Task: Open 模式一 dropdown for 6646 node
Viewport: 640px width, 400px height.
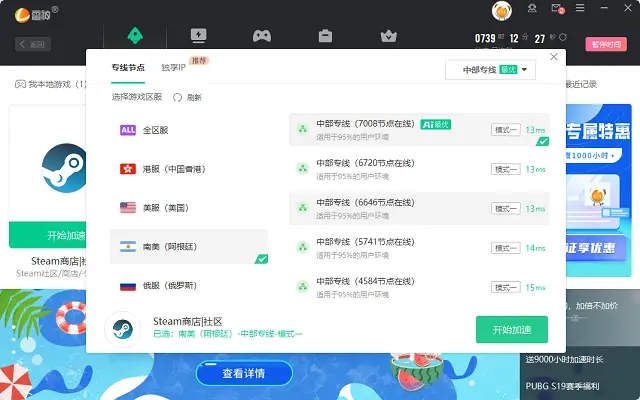Action: tap(506, 209)
